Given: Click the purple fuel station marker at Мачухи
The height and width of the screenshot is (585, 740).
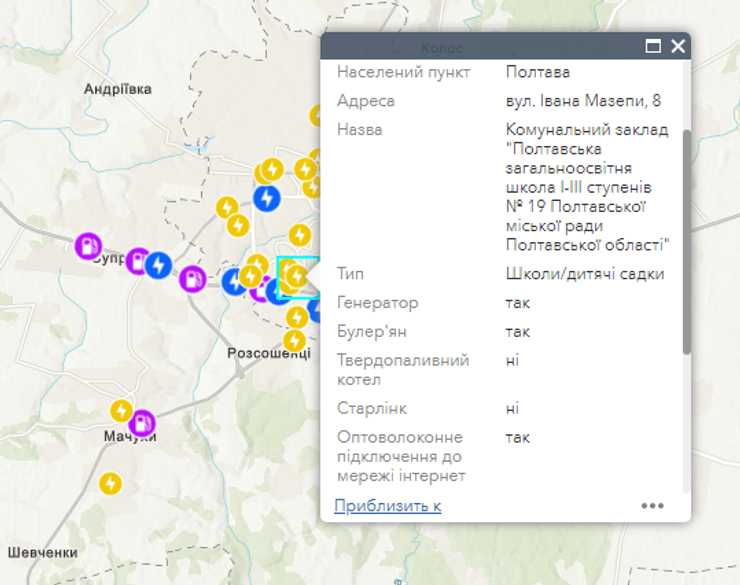Looking at the screenshot, I should click(142, 424).
